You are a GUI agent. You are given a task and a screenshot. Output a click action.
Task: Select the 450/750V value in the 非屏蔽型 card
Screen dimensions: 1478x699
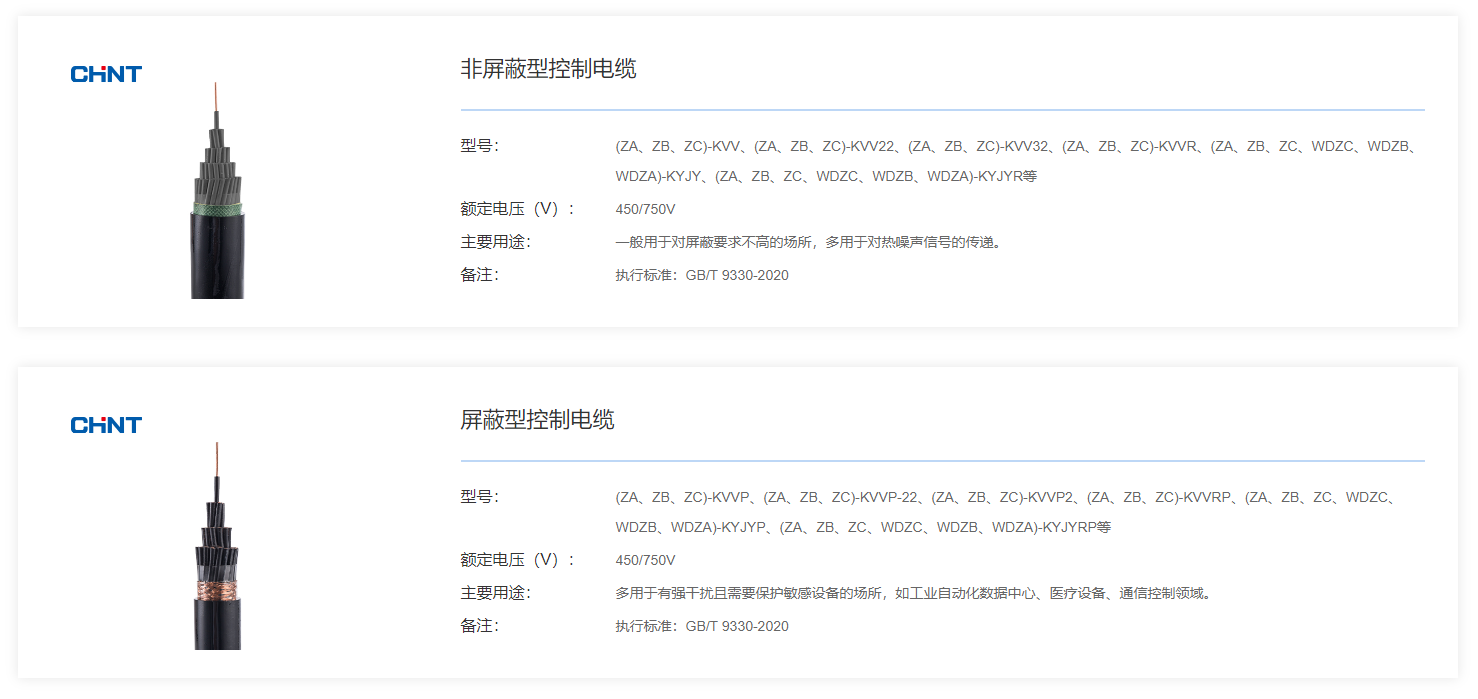coord(645,210)
